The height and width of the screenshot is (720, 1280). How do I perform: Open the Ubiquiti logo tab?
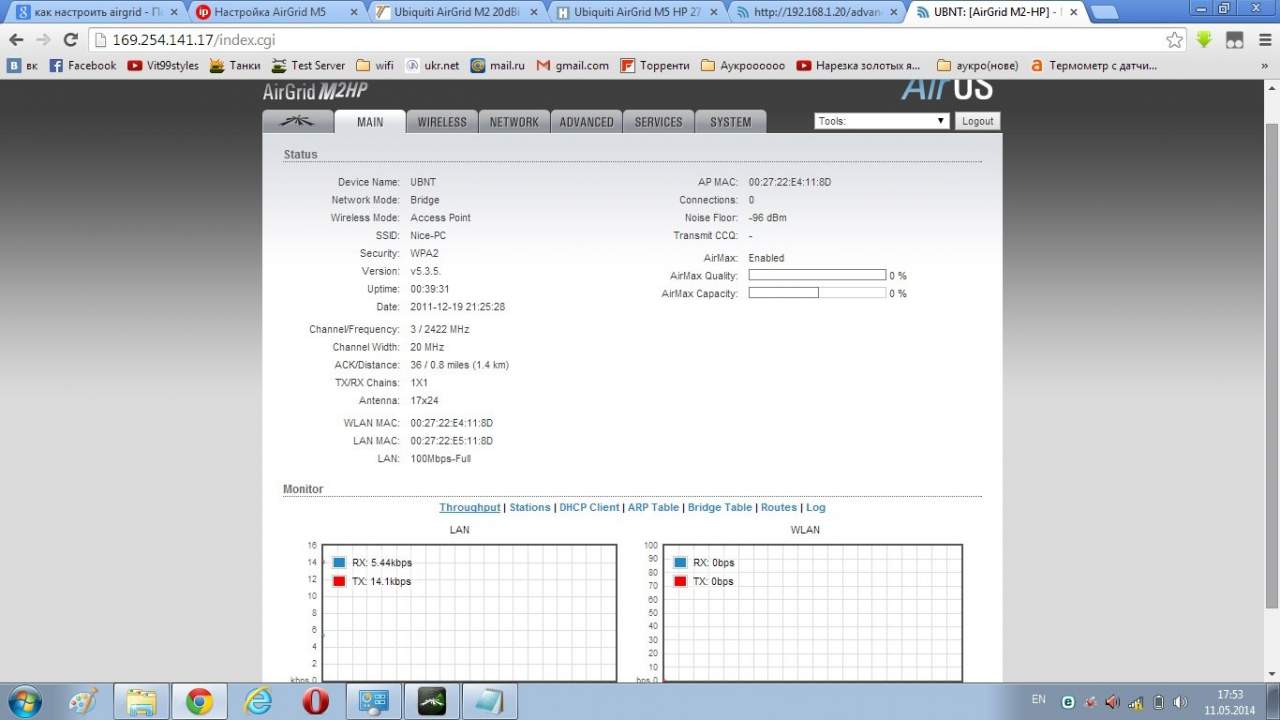(x=297, y=121)
